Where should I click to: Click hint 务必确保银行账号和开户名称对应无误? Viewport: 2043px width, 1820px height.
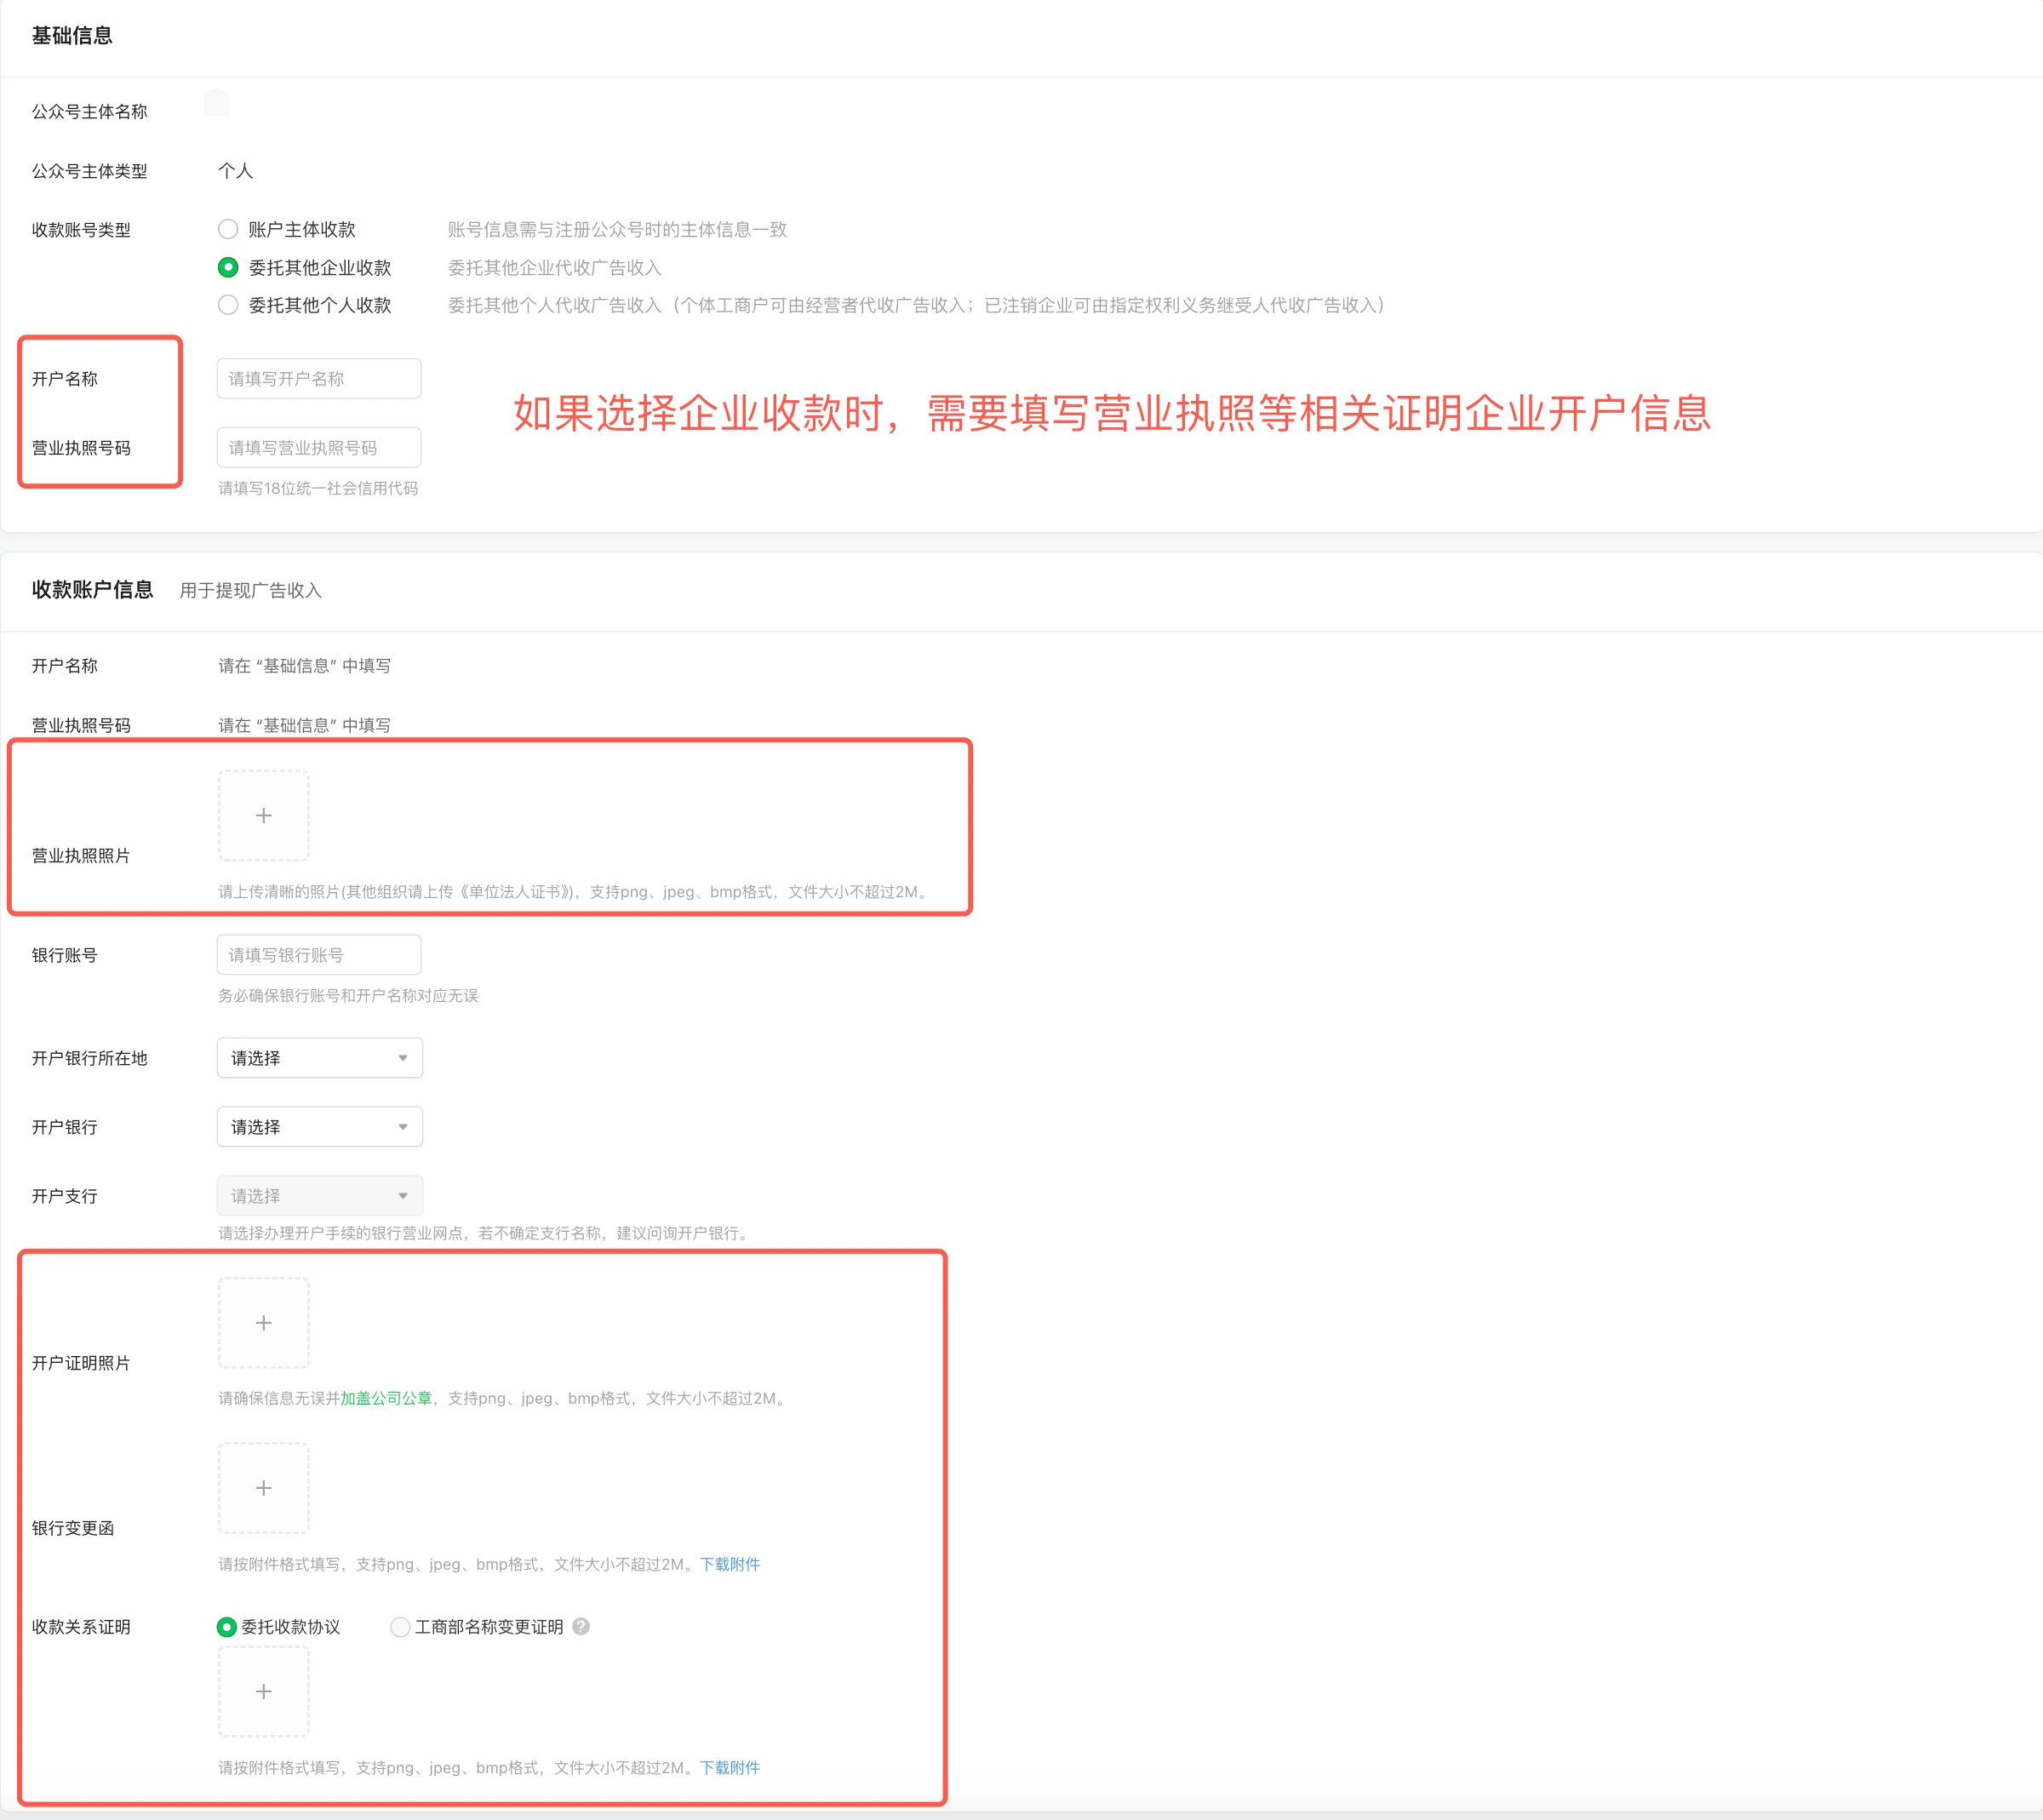point(348,996)
